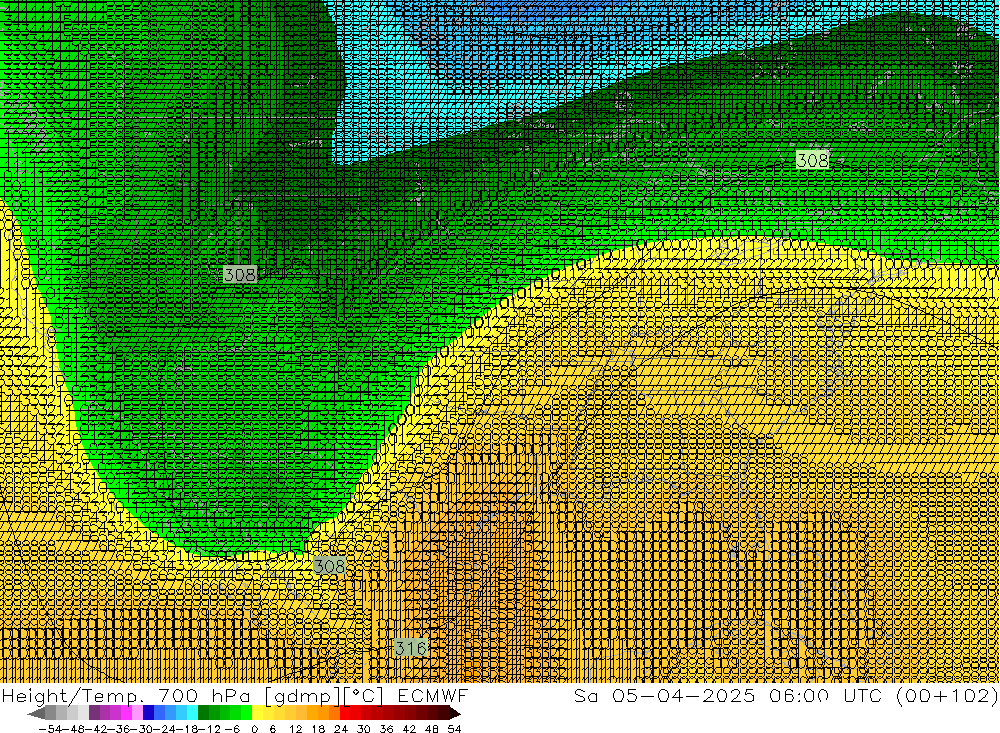Click the '0' value on the legend scale
Screen dimensions: 1000x733
[x=254, y=729]
